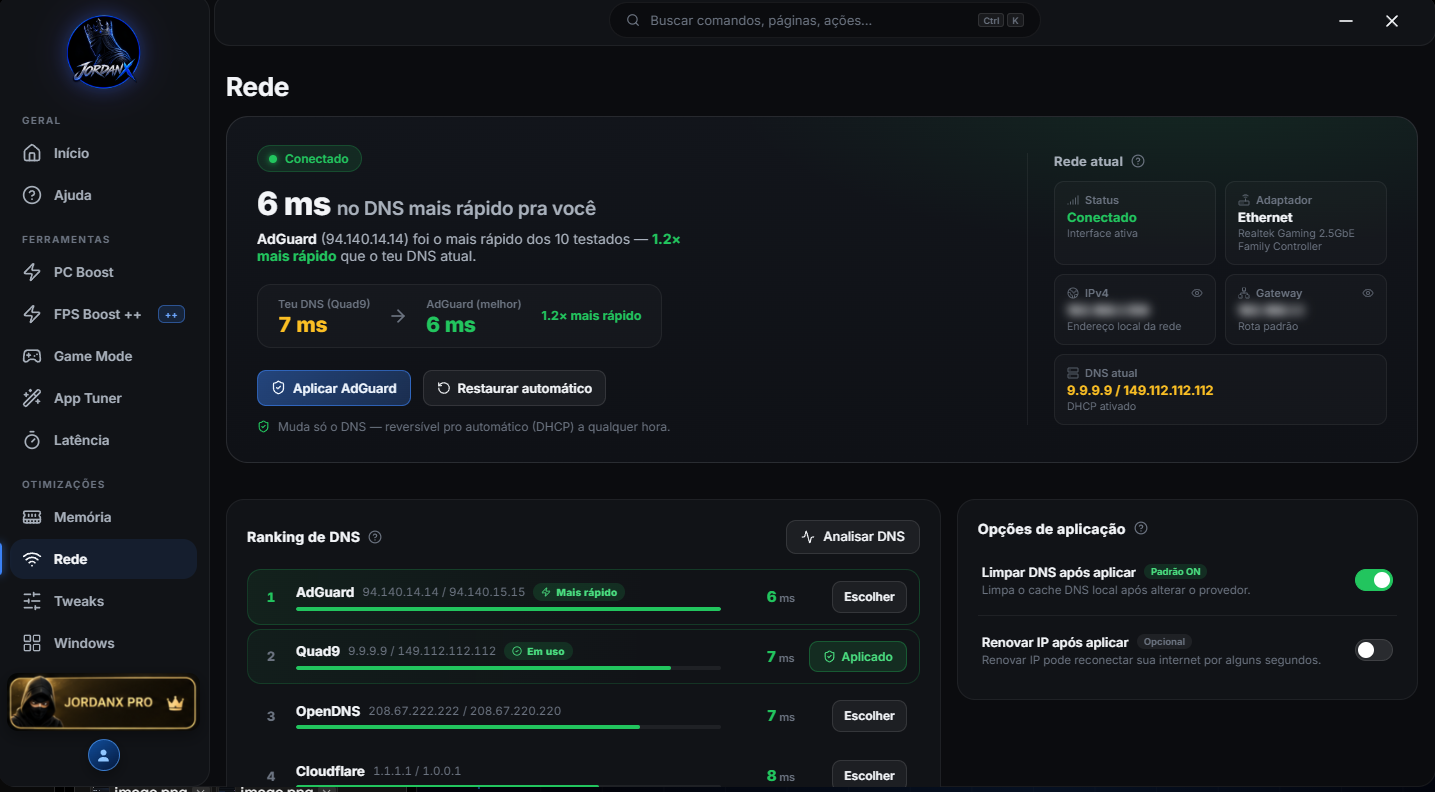Reveal the IPv4 address eye icon

(1197, 293)
